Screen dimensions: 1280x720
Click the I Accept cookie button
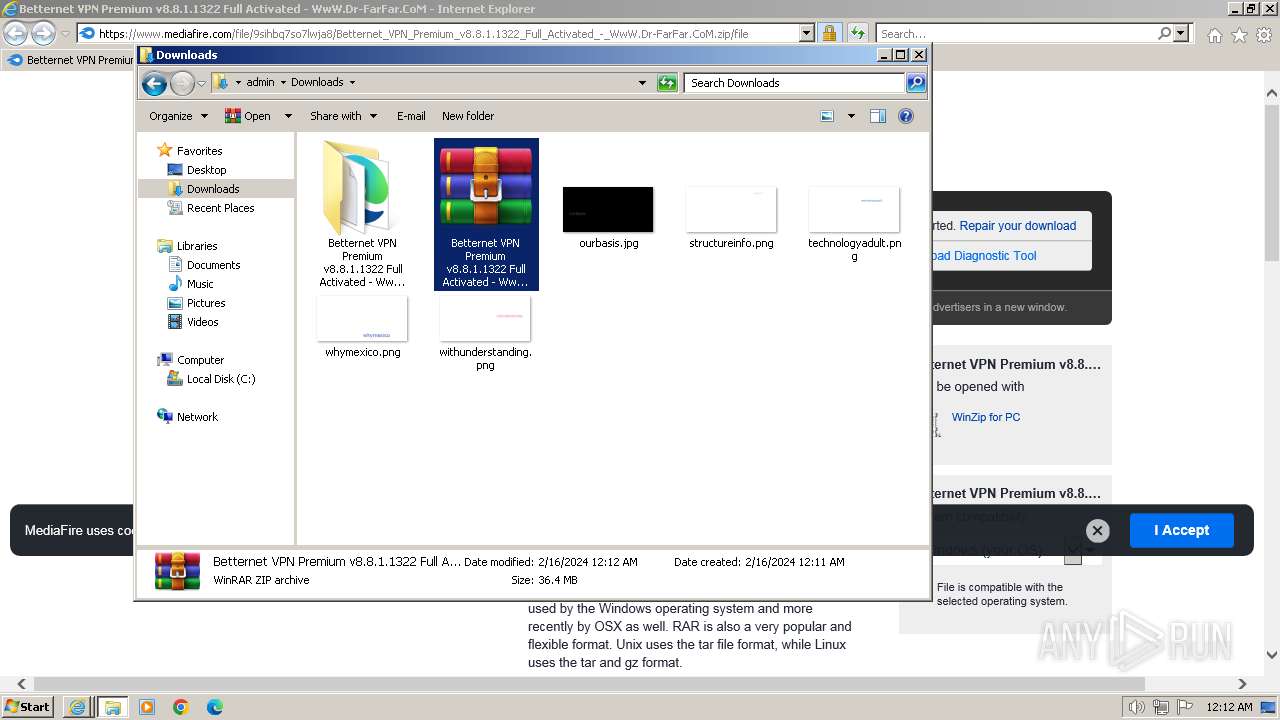tap(1181, 530)
